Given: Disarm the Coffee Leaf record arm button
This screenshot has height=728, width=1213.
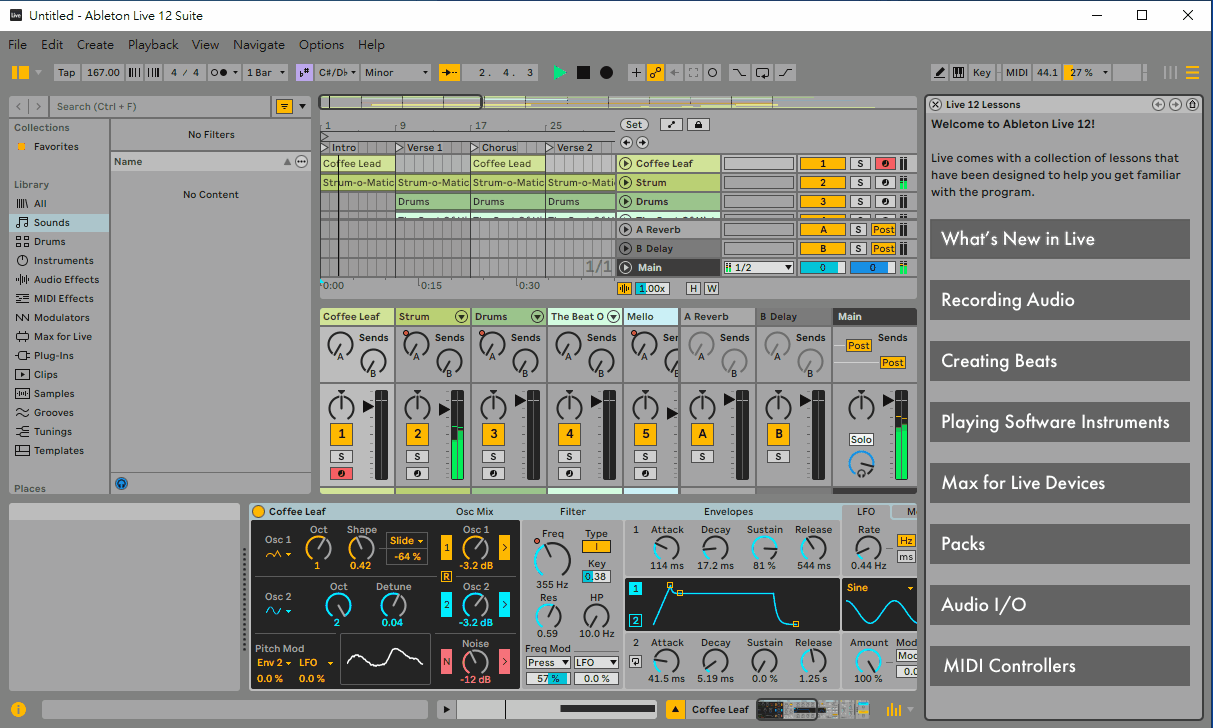Looking at the screenshot, I should (x=884, y=164).
